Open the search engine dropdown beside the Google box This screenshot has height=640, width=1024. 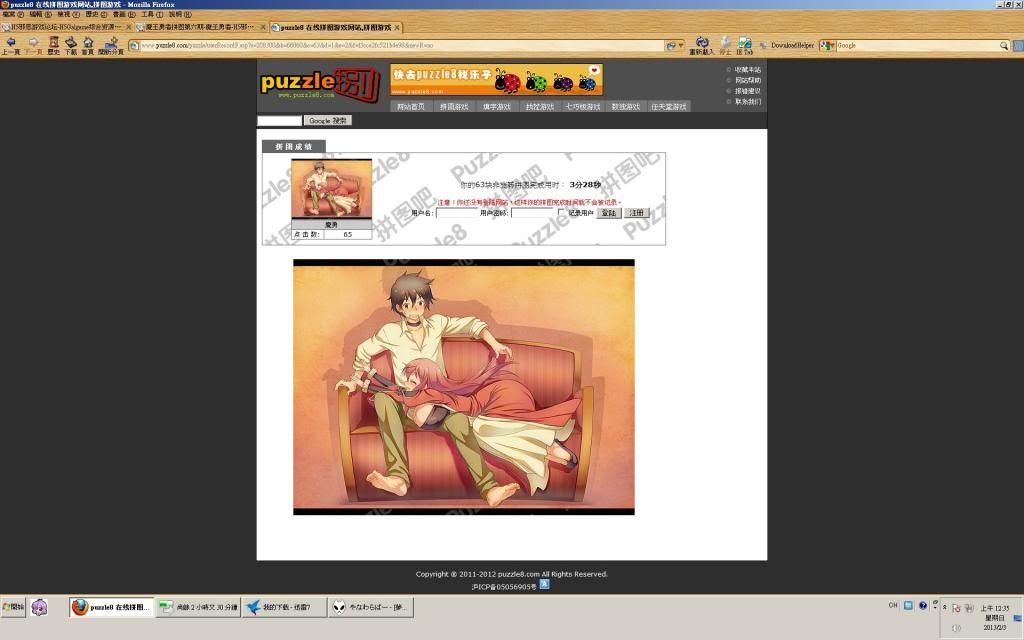pyautogui.click(x=827, y=45)
